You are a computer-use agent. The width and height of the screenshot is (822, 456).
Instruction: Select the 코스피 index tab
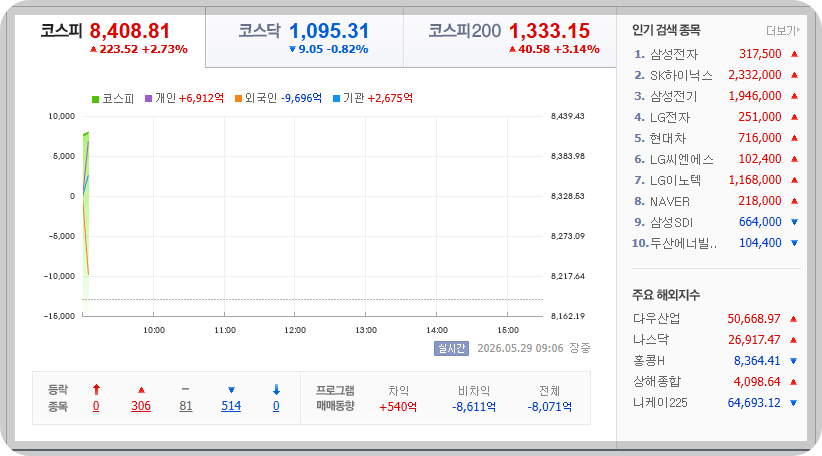(110, 38)
